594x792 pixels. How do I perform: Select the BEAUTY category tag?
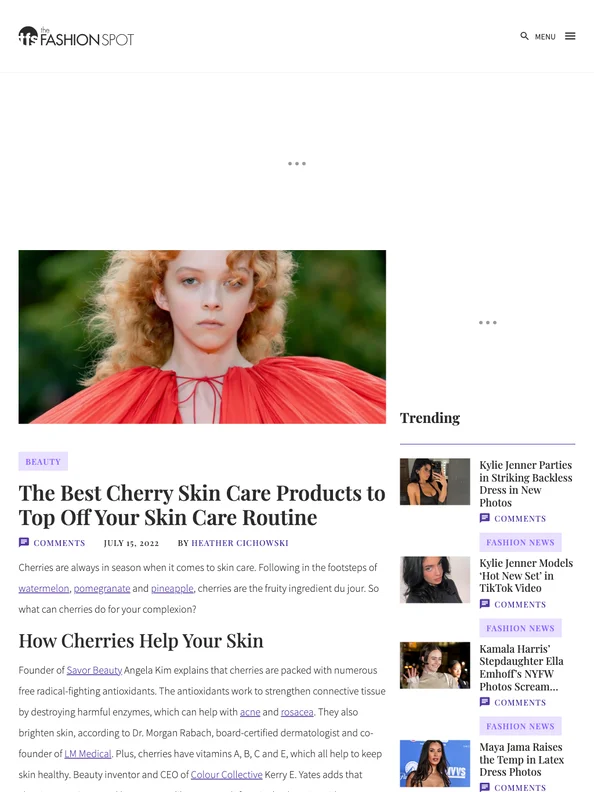pos(43,461)
